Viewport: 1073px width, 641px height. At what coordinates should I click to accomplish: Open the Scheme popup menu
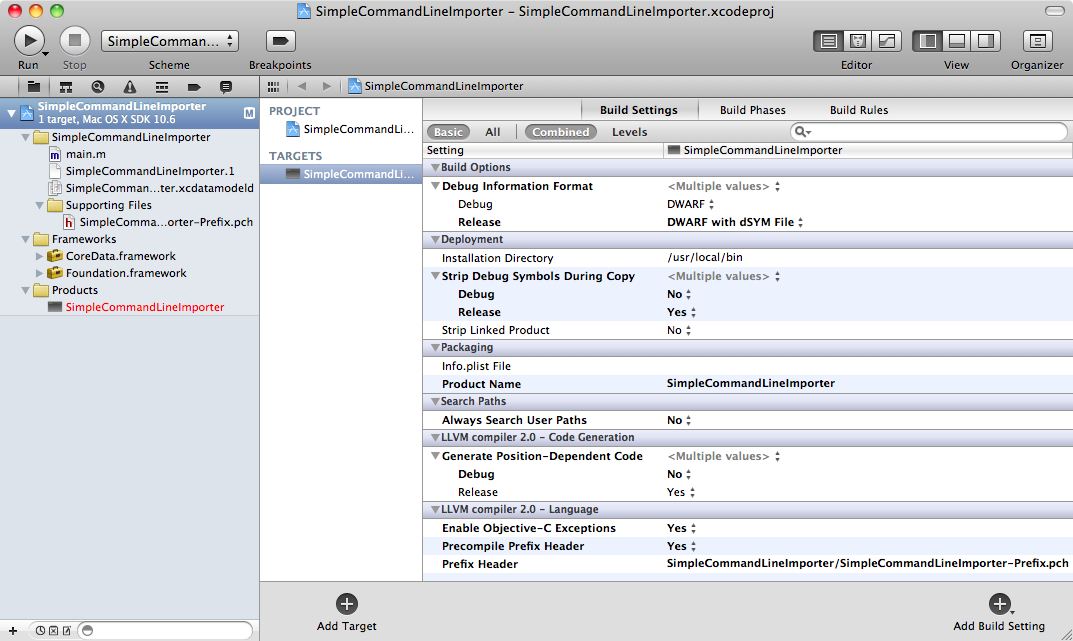170,41
